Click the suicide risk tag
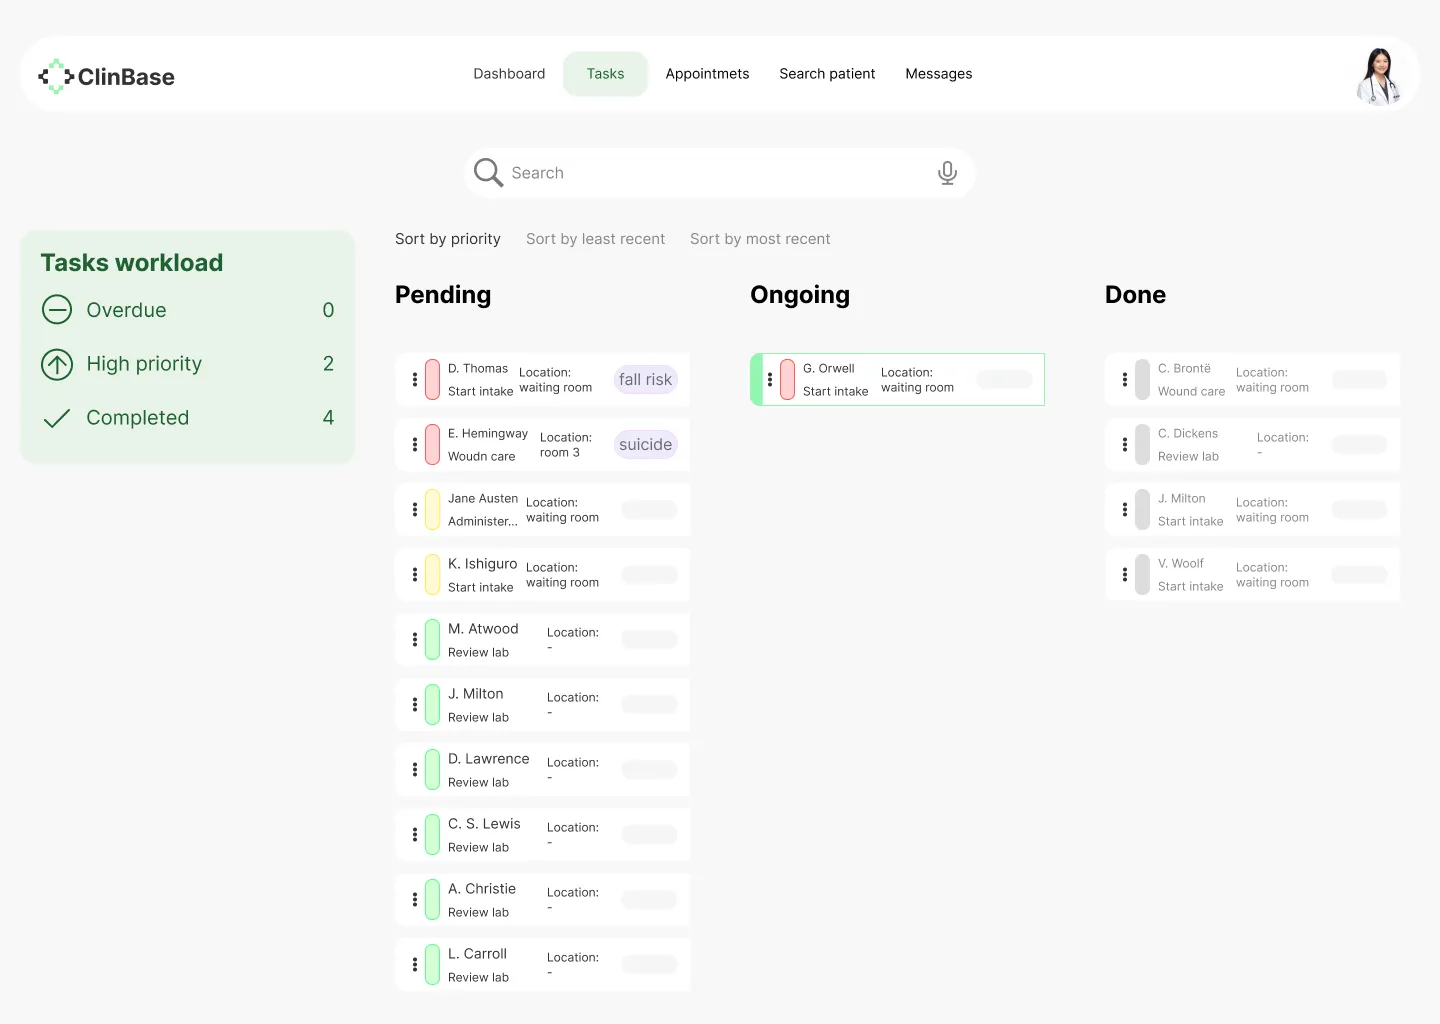1440x1024 pixels. point(645,445)
